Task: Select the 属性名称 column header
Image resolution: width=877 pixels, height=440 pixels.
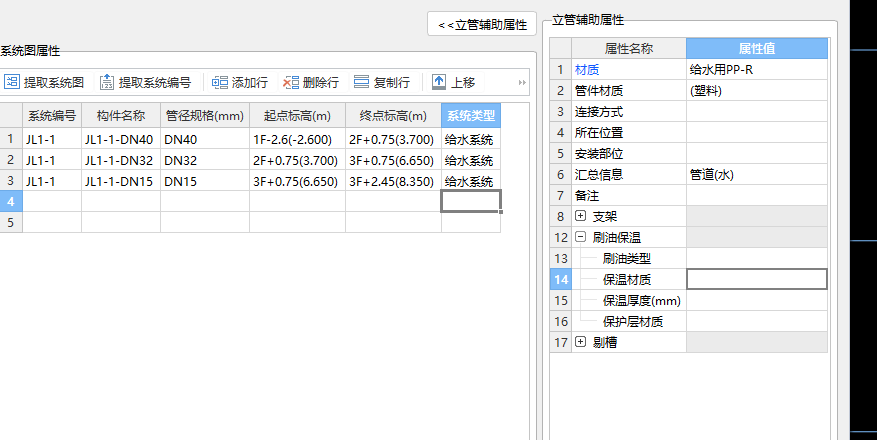Action: pos(629,49)
